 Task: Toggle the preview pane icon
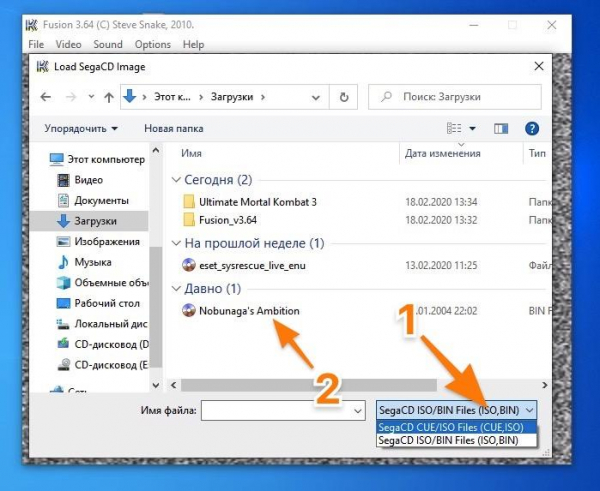[x=501, y=129]
